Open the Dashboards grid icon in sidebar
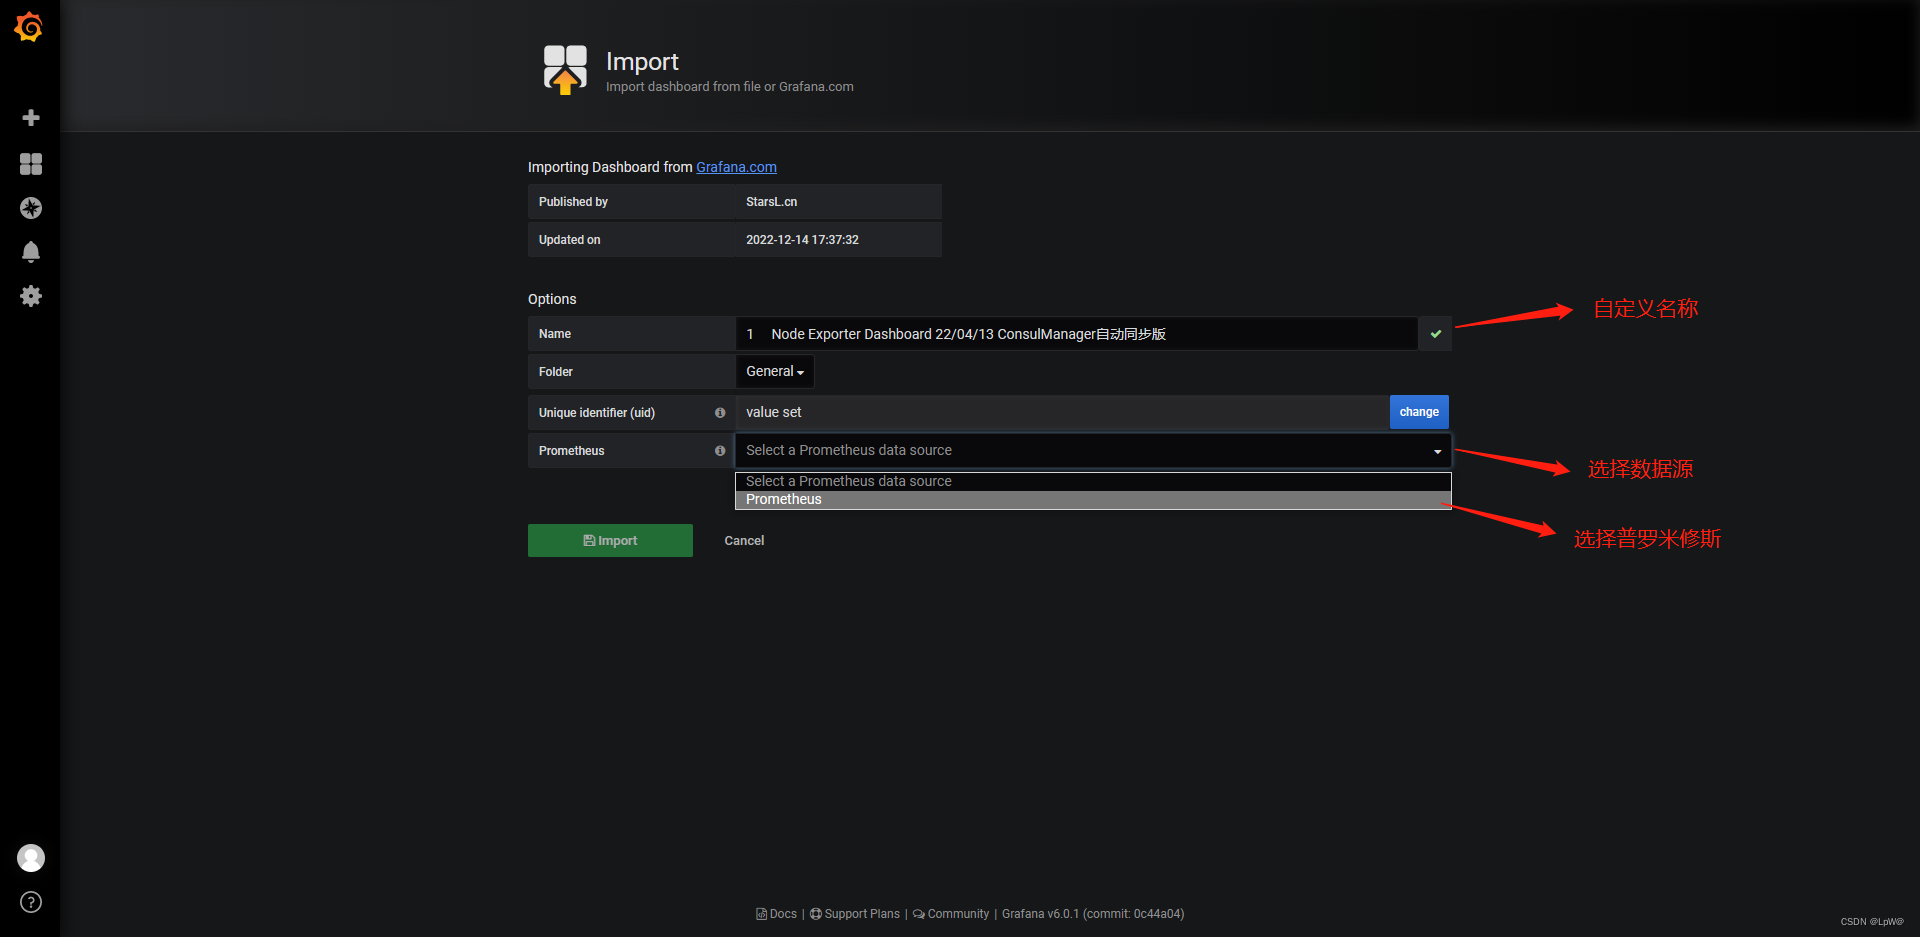 click(31, 164)
